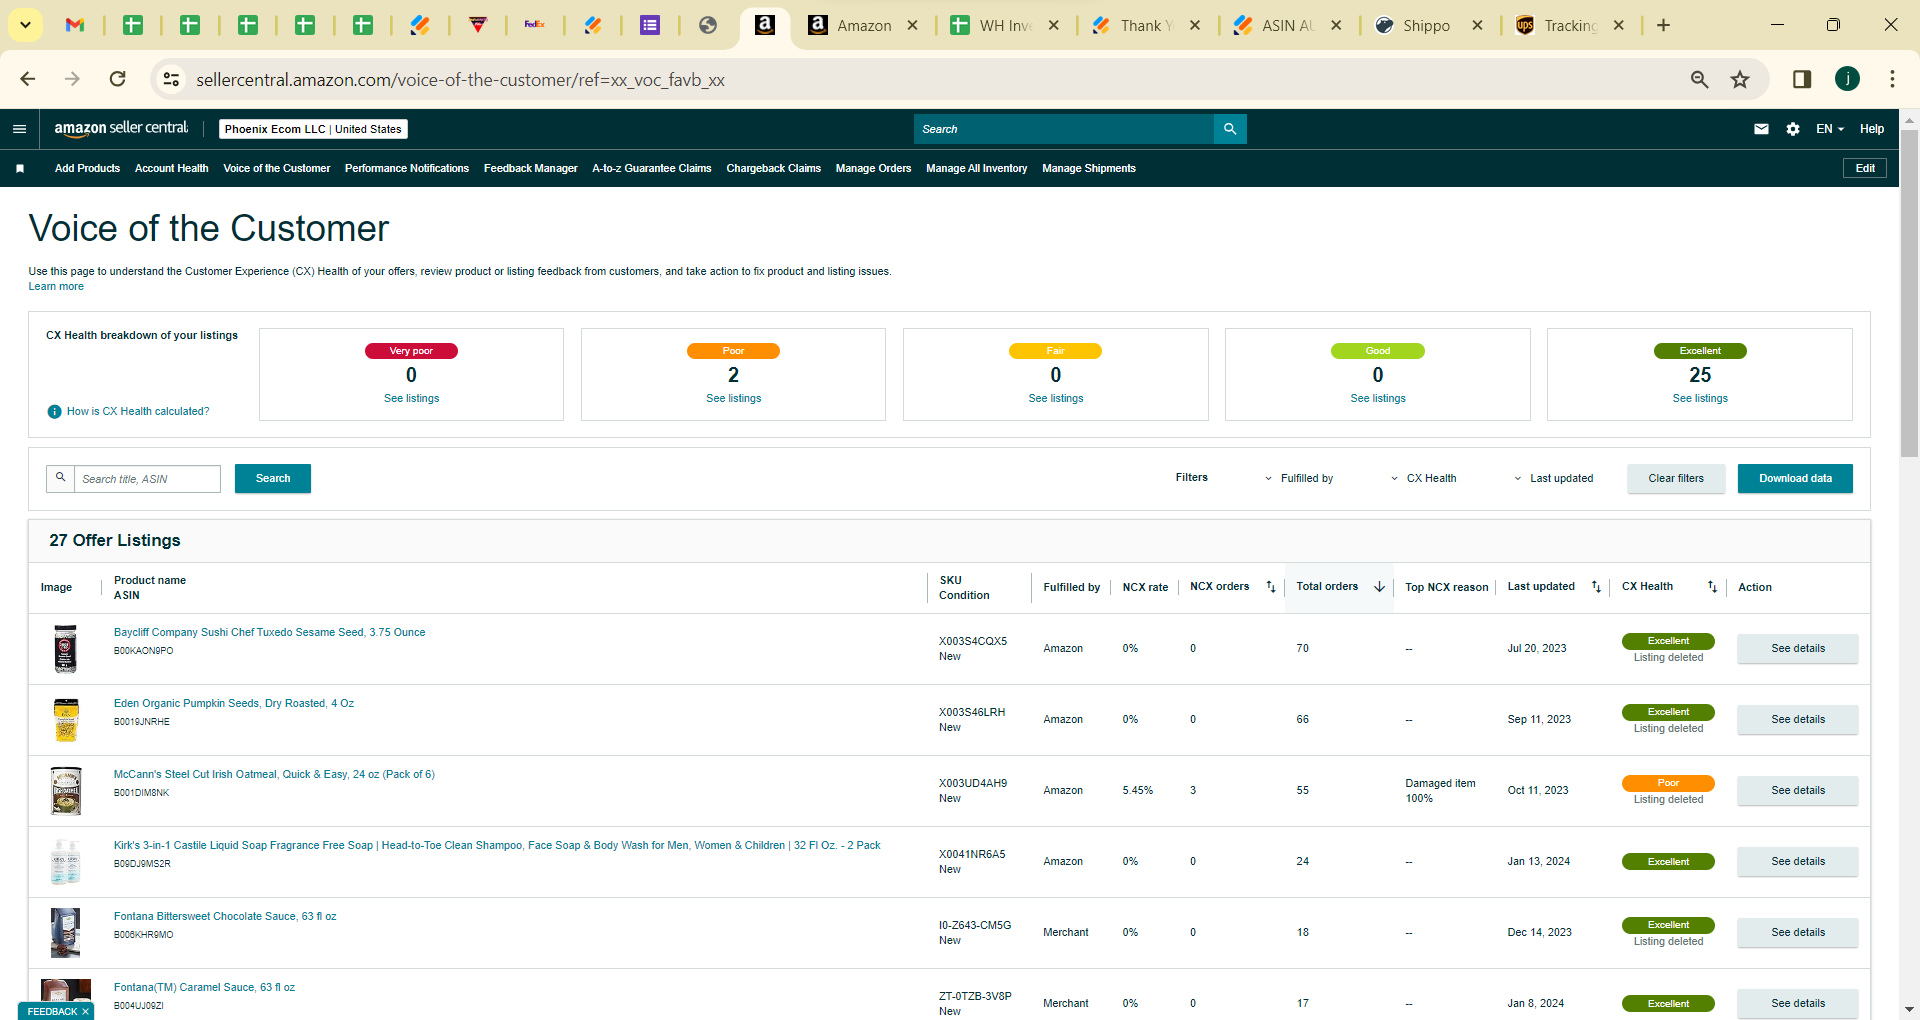Screen dimensions: 1920x1020
Task: Open the settings gear icon
Action: 1793,129
